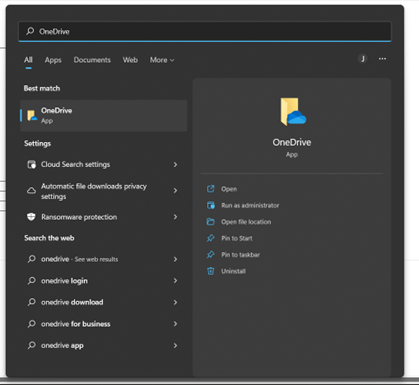Click the OneDrive app icon in Best match
This screenshot has width=419, height=385.
(32, 116)
